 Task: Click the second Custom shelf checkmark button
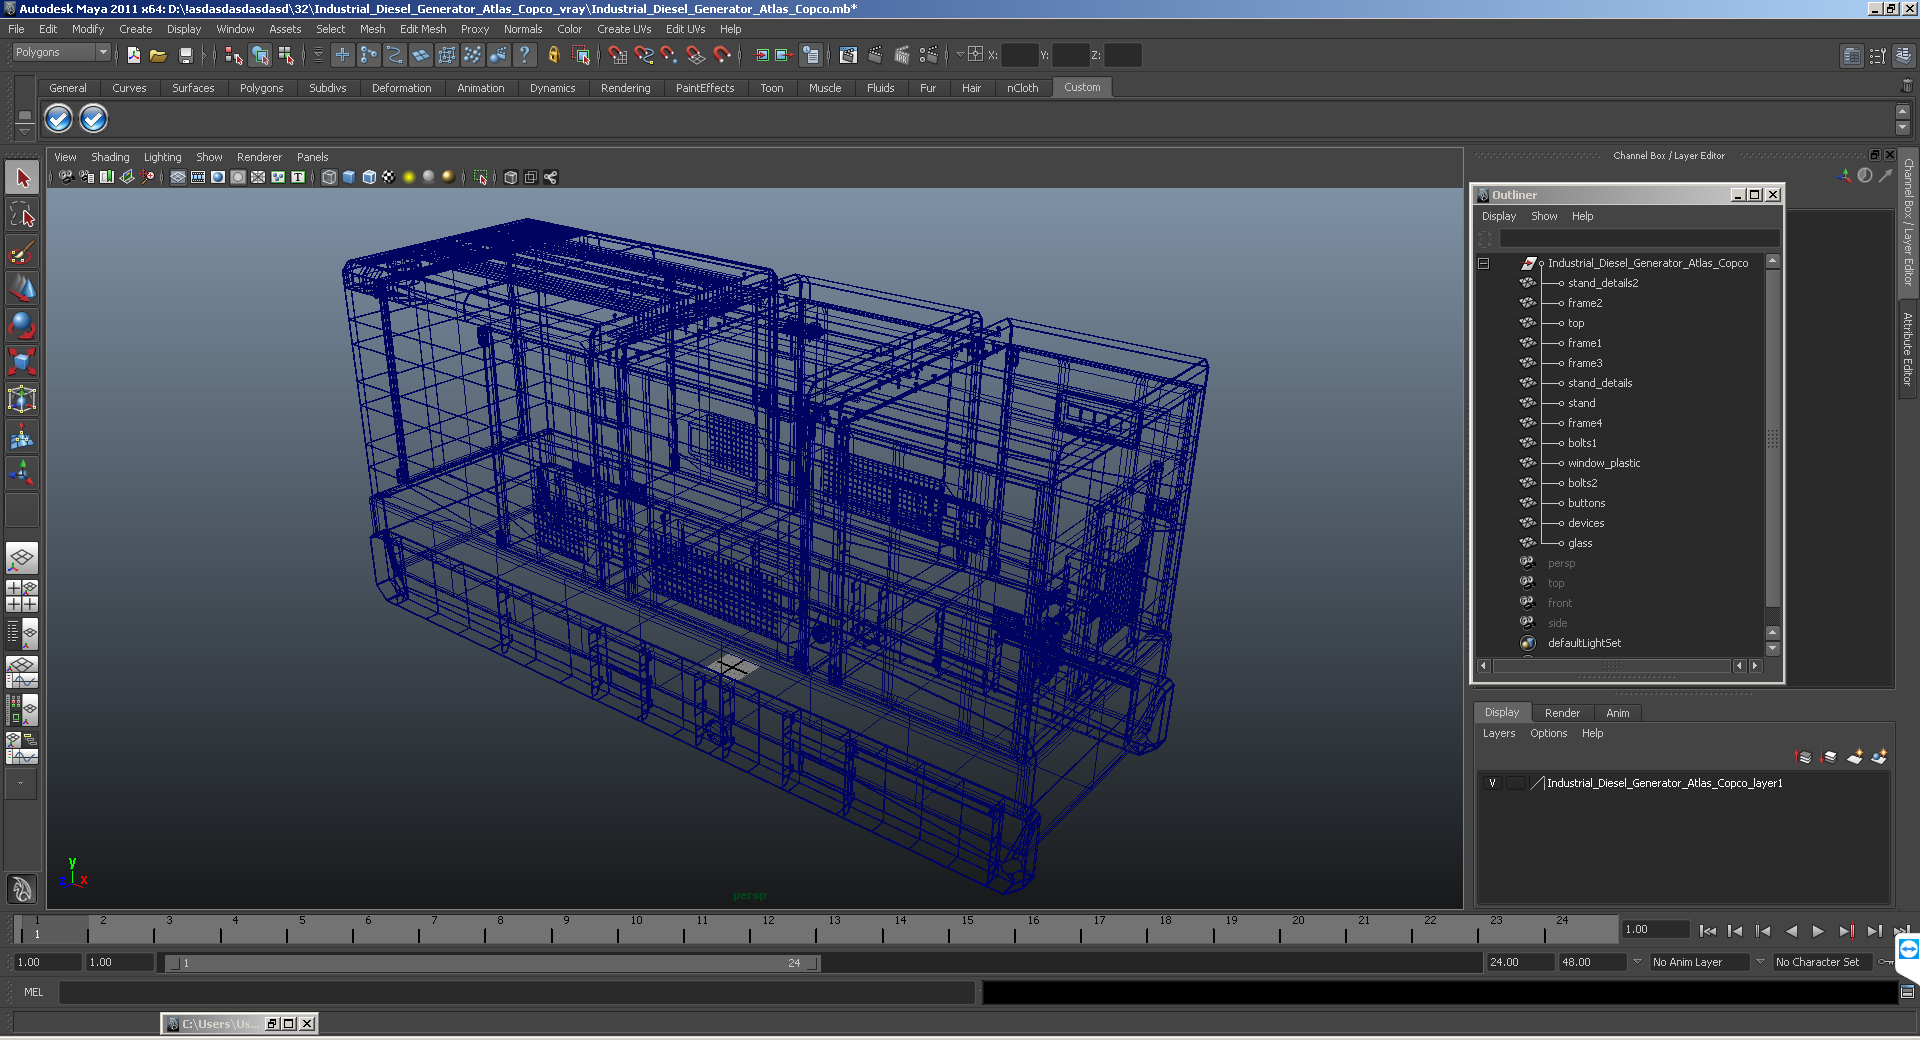coord(93,119)
